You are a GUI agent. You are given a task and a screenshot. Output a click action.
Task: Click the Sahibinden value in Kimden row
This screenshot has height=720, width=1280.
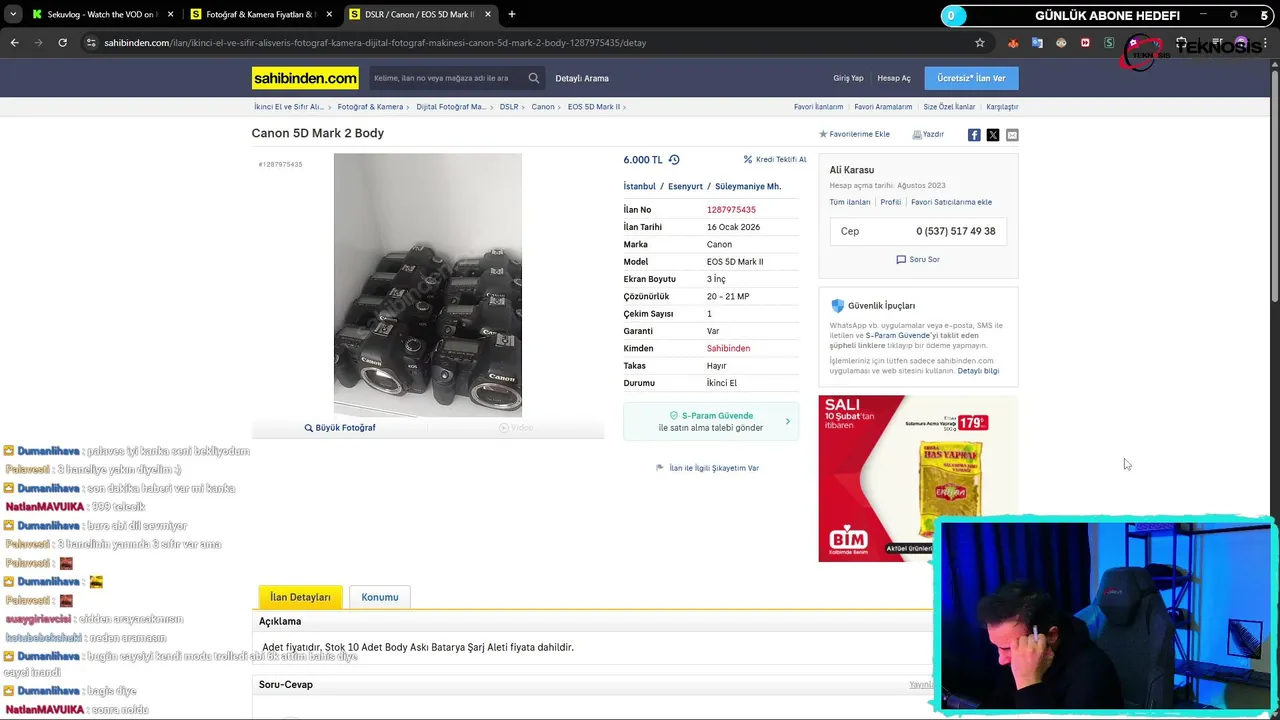728,348
